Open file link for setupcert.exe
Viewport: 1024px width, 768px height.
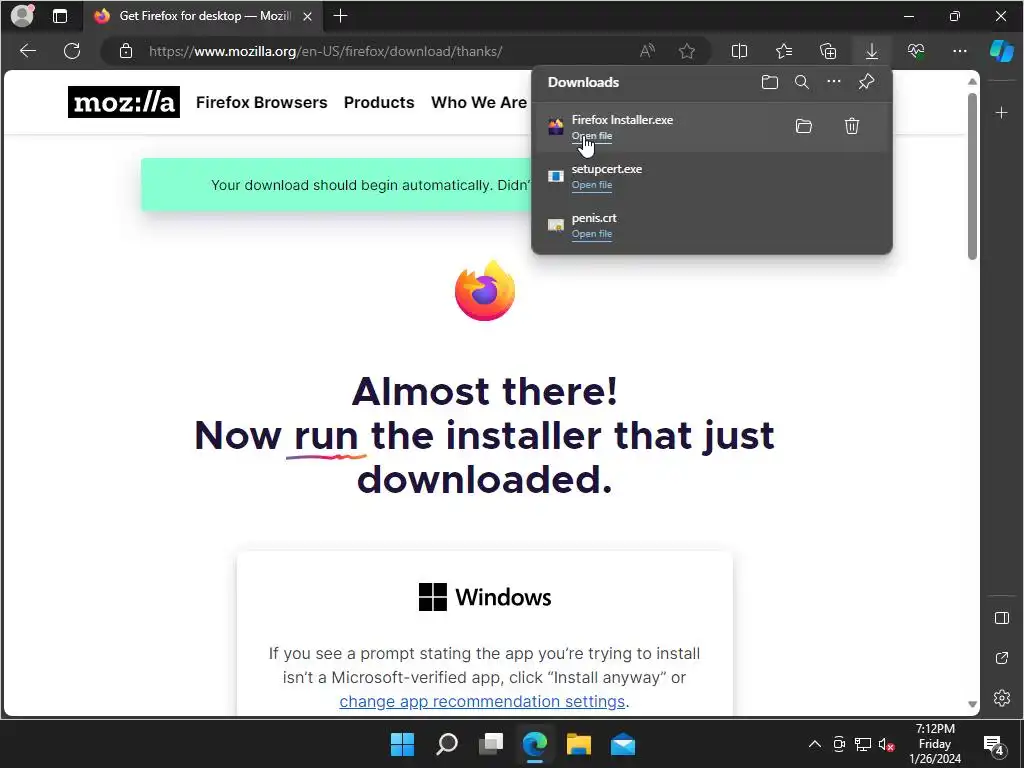[x=592, y=185]
